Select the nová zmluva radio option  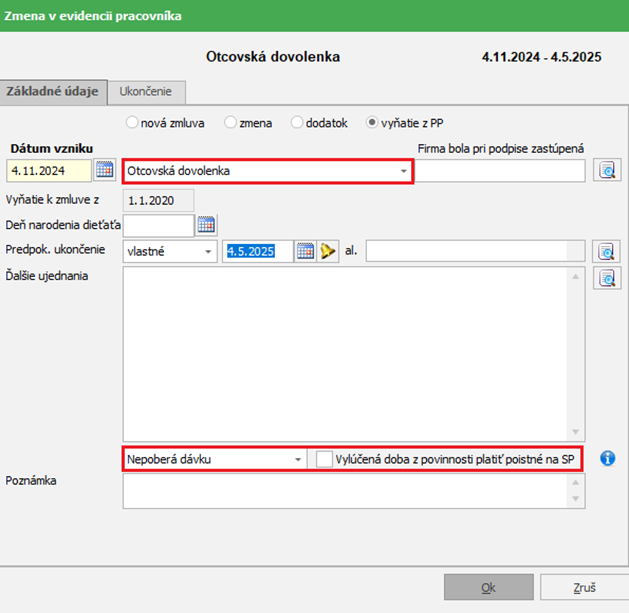(132, 122)
